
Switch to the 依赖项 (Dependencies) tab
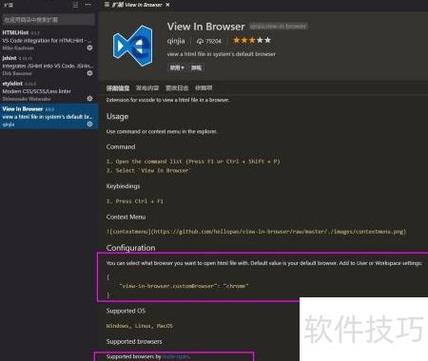(x=203, y=88)
